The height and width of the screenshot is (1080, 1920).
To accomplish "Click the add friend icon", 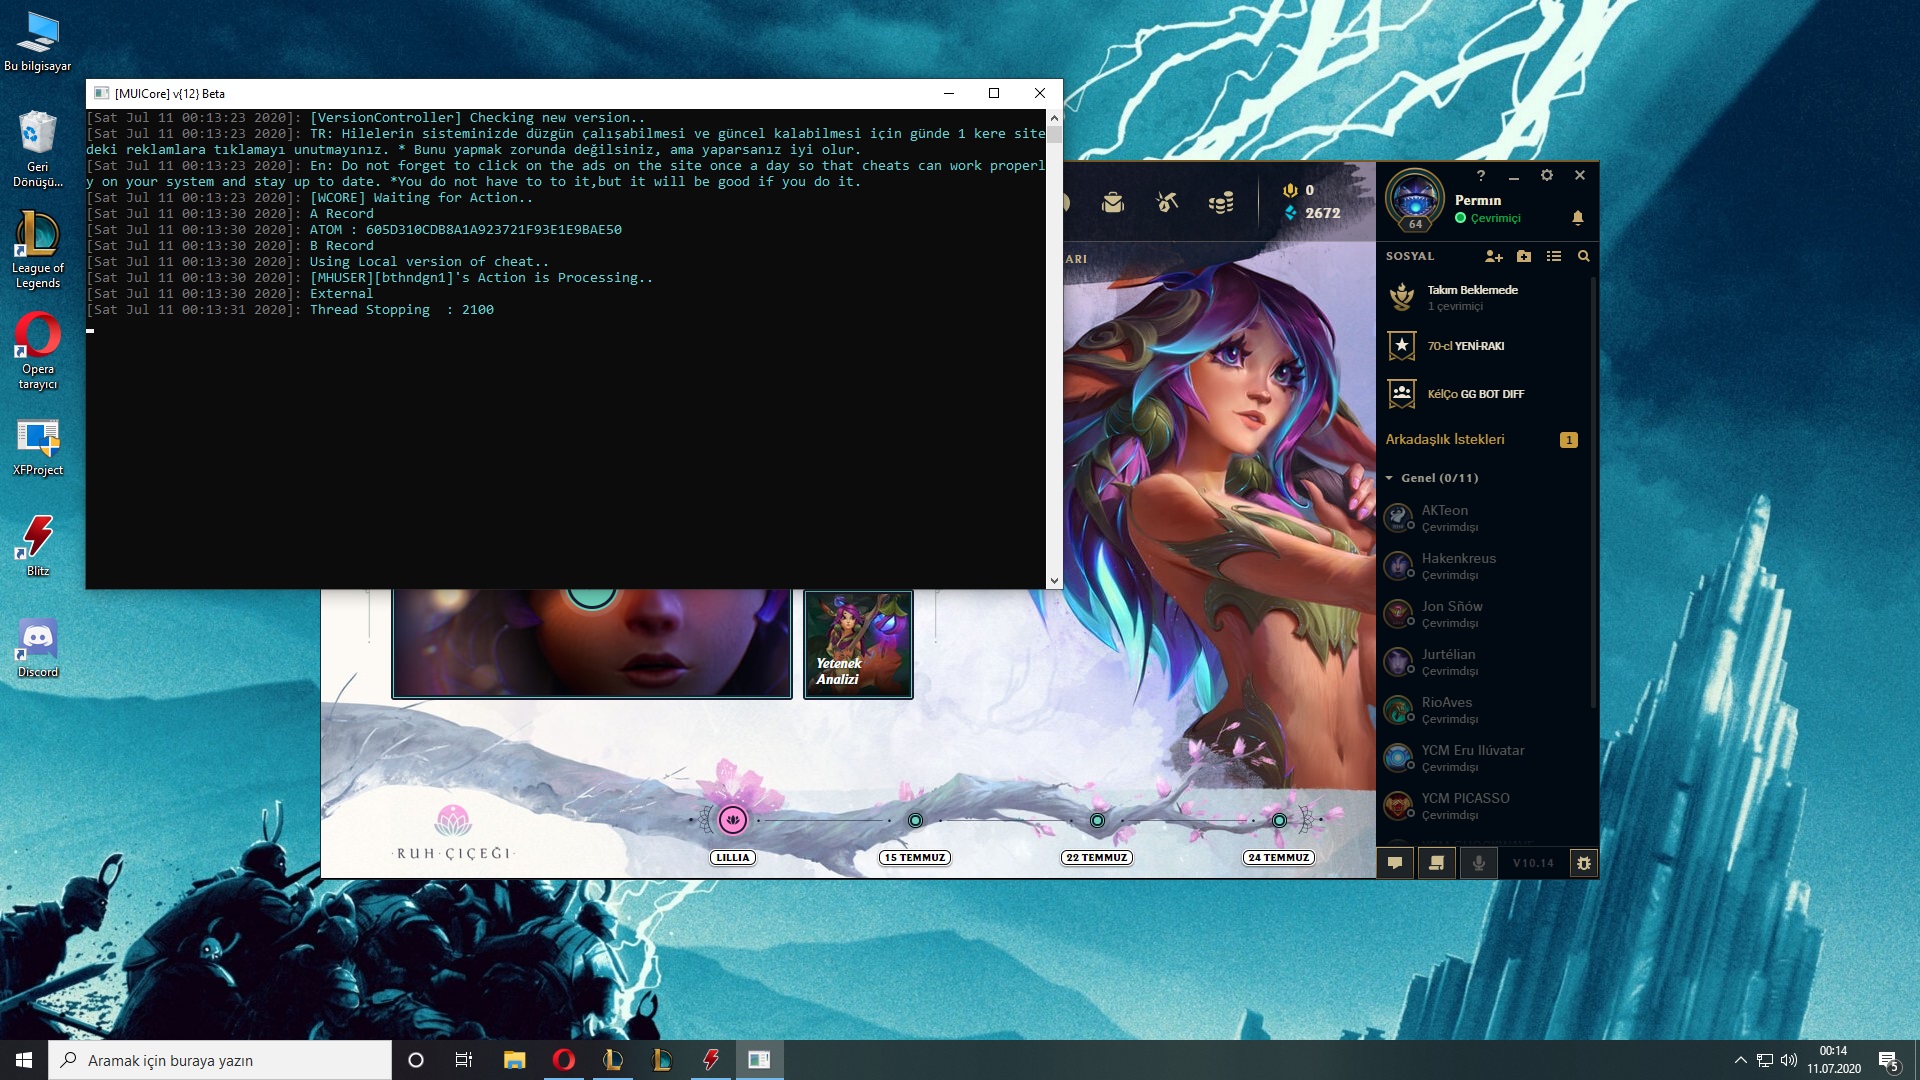I will [1494, 256].
